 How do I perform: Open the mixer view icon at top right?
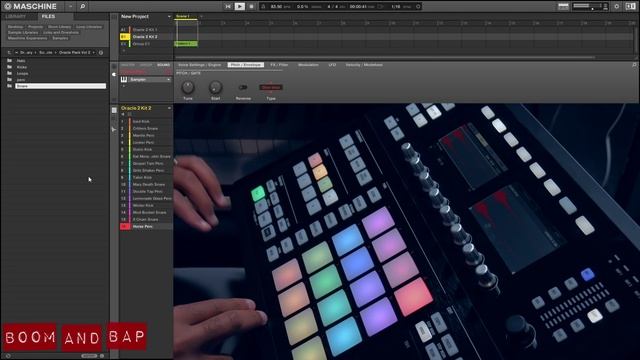coord(563,7)
